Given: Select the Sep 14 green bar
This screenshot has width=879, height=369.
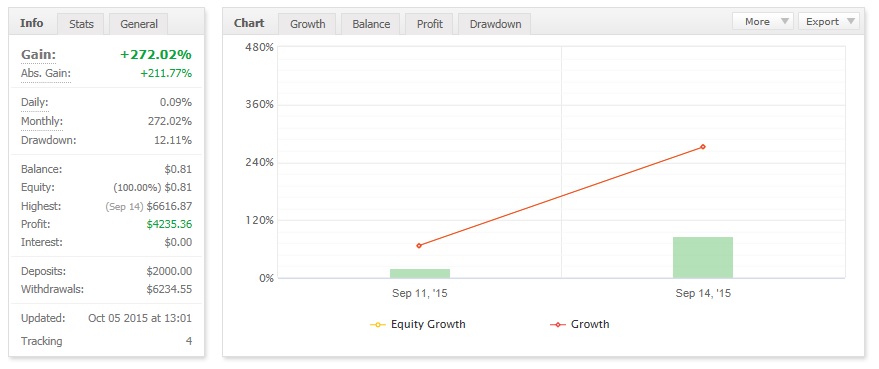Looking at the screenshot, I should pos(702,257).
